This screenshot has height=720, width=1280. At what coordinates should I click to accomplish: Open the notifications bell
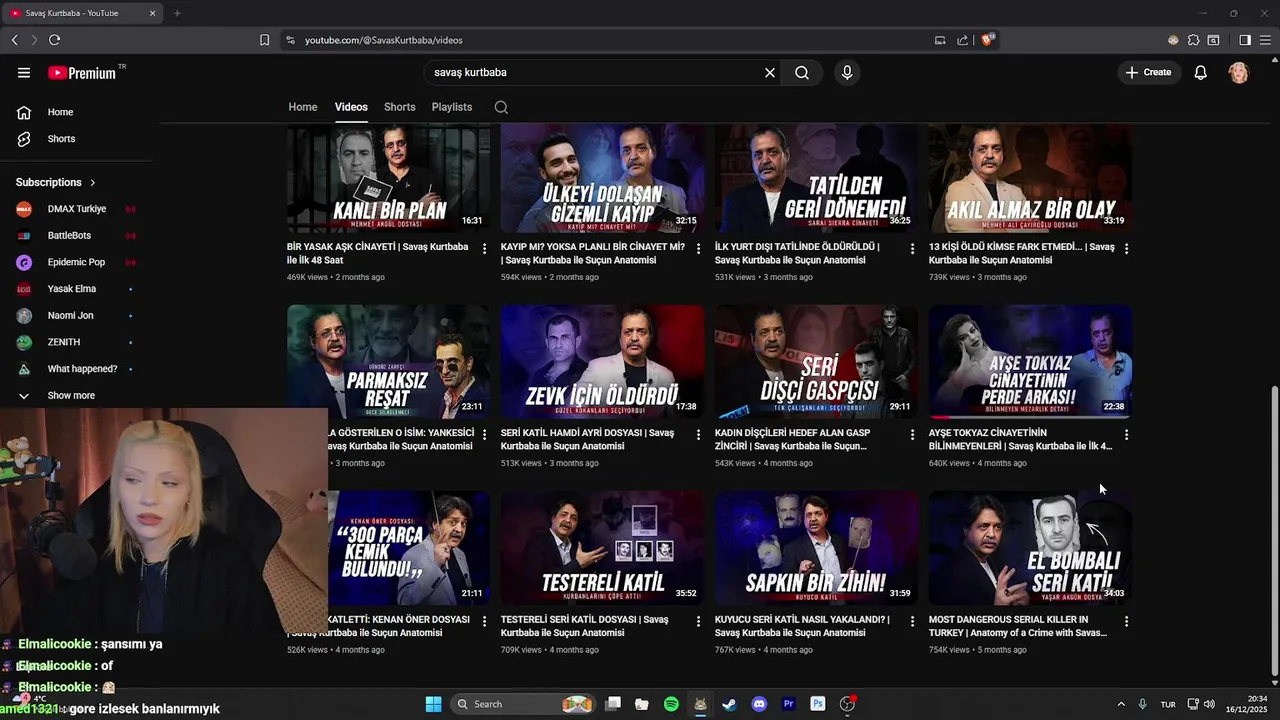[x=1201, y=72]
